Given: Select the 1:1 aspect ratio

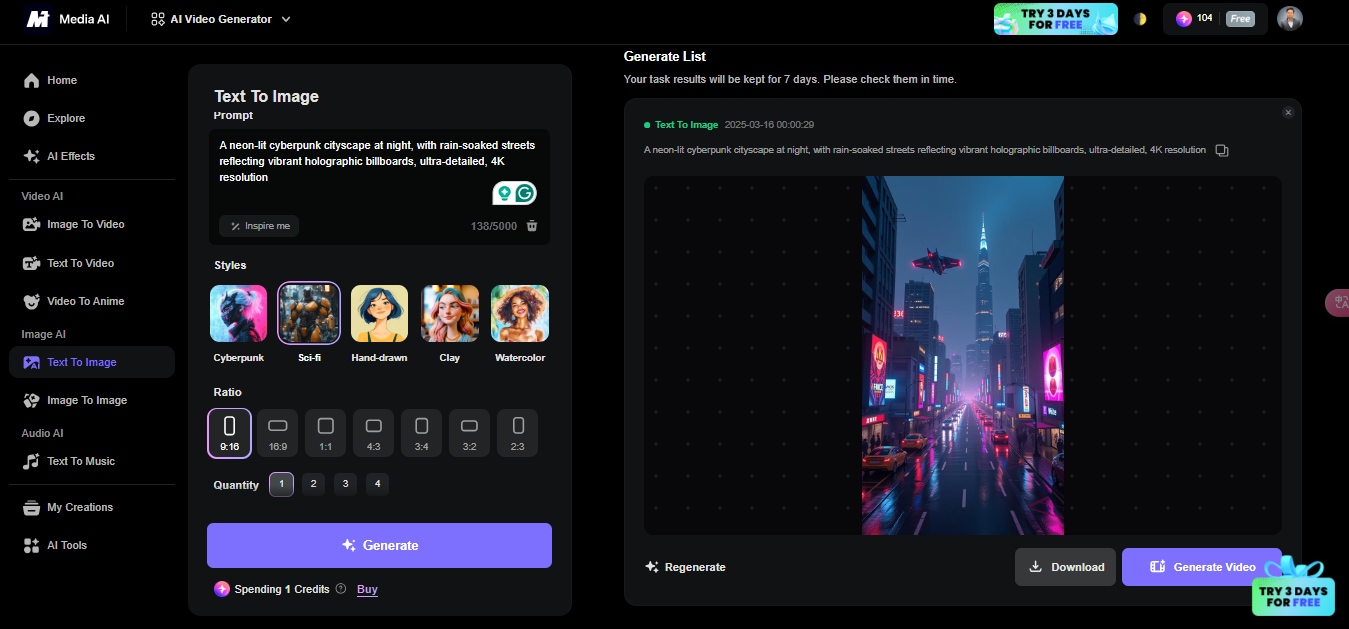Looking at the screenshot, I should point(325,432).
